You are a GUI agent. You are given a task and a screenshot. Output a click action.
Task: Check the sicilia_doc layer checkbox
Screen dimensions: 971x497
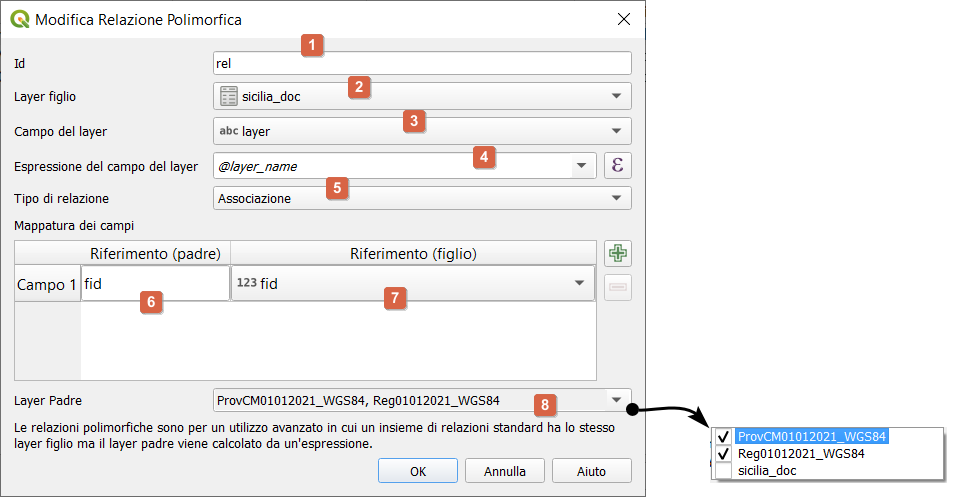click(x=724, y=470)
